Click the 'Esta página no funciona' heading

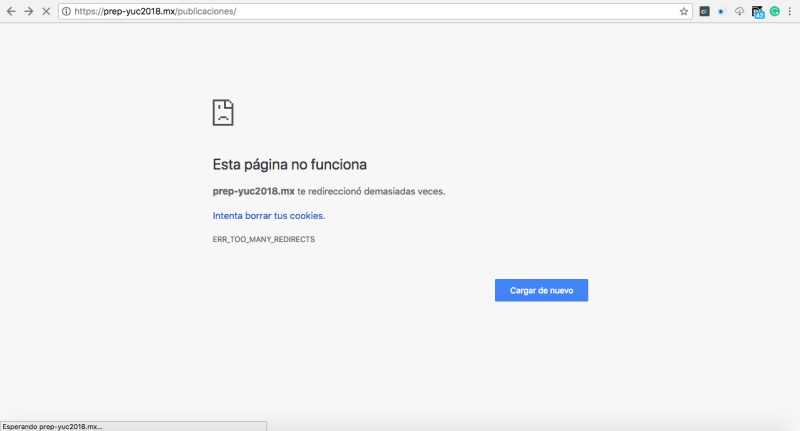tap(290, 164)
